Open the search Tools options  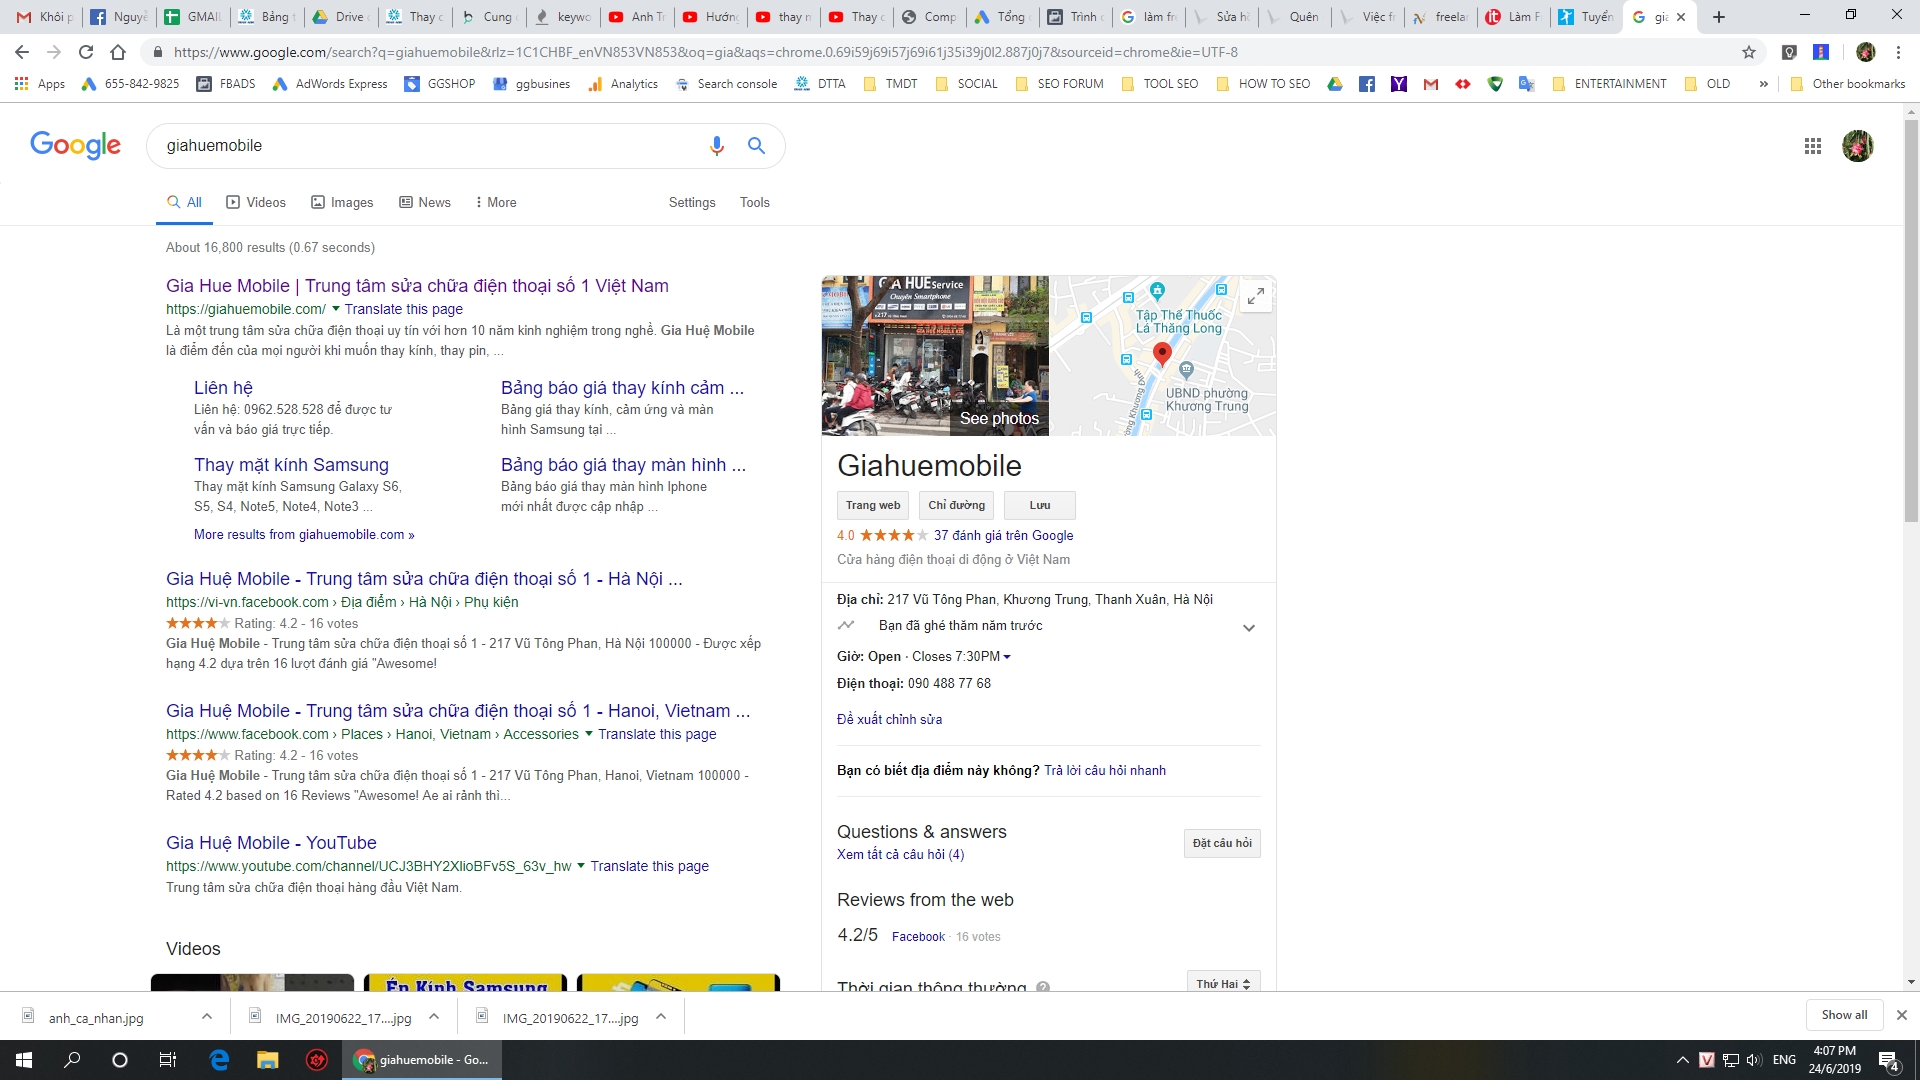[755, 202]
